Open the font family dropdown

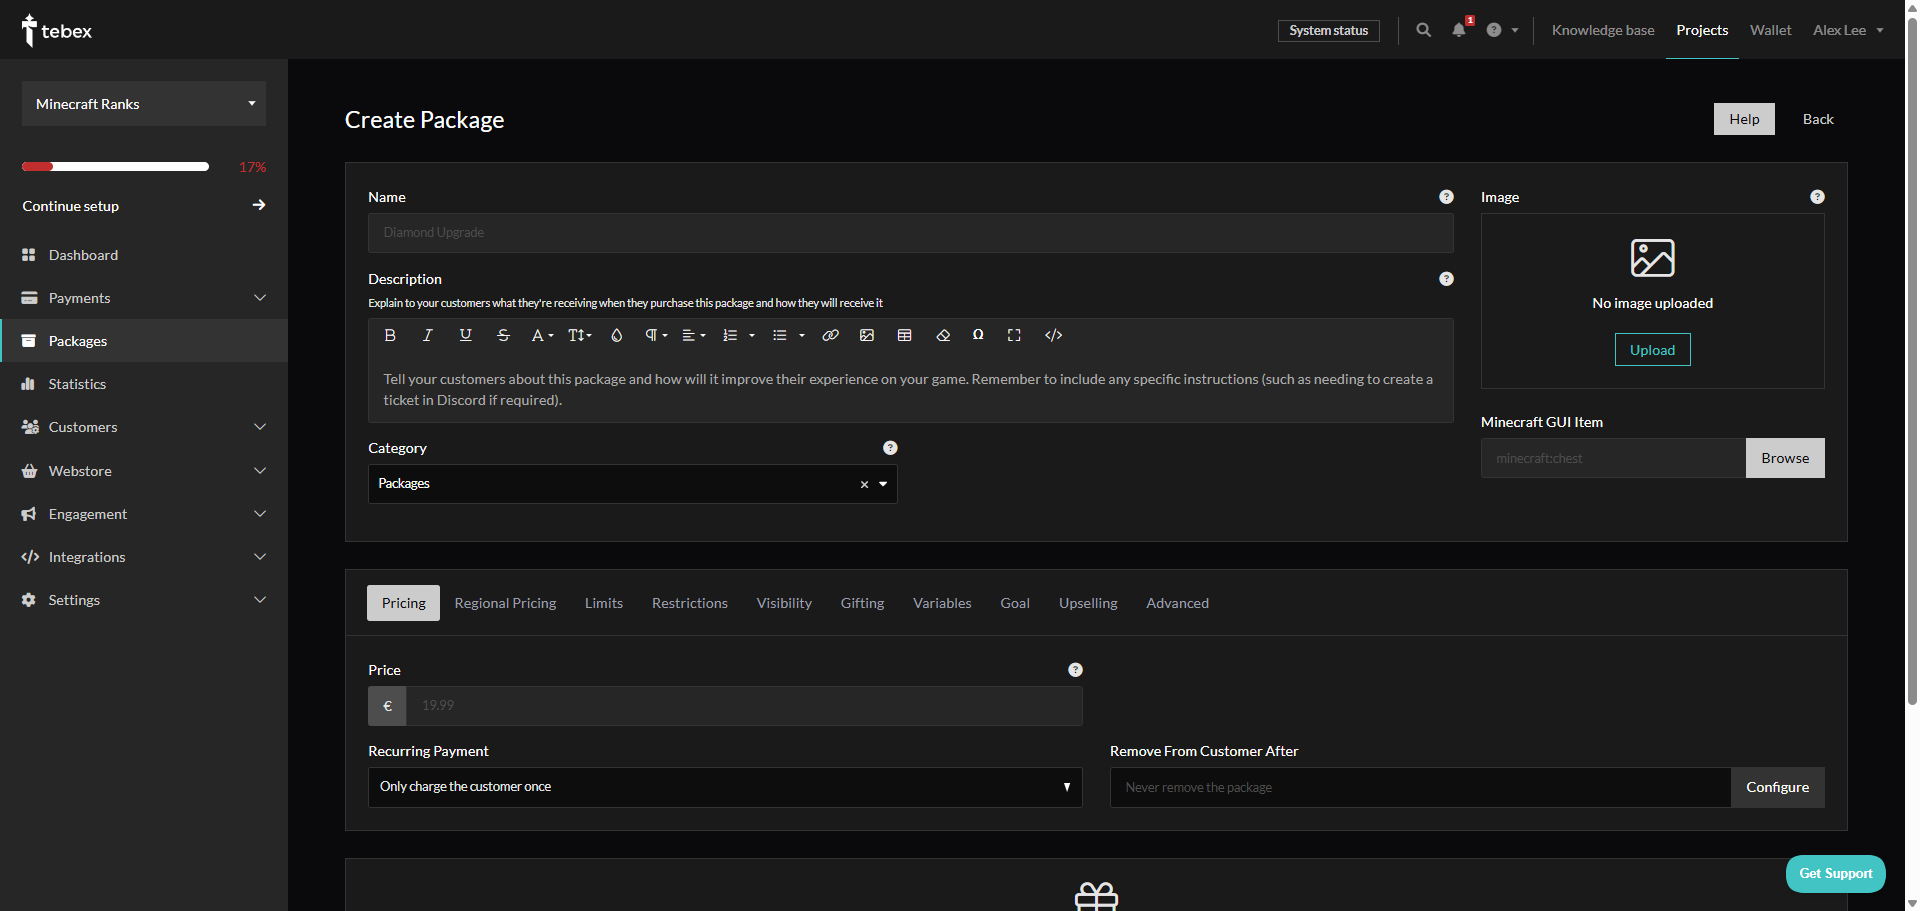(541, 335)
